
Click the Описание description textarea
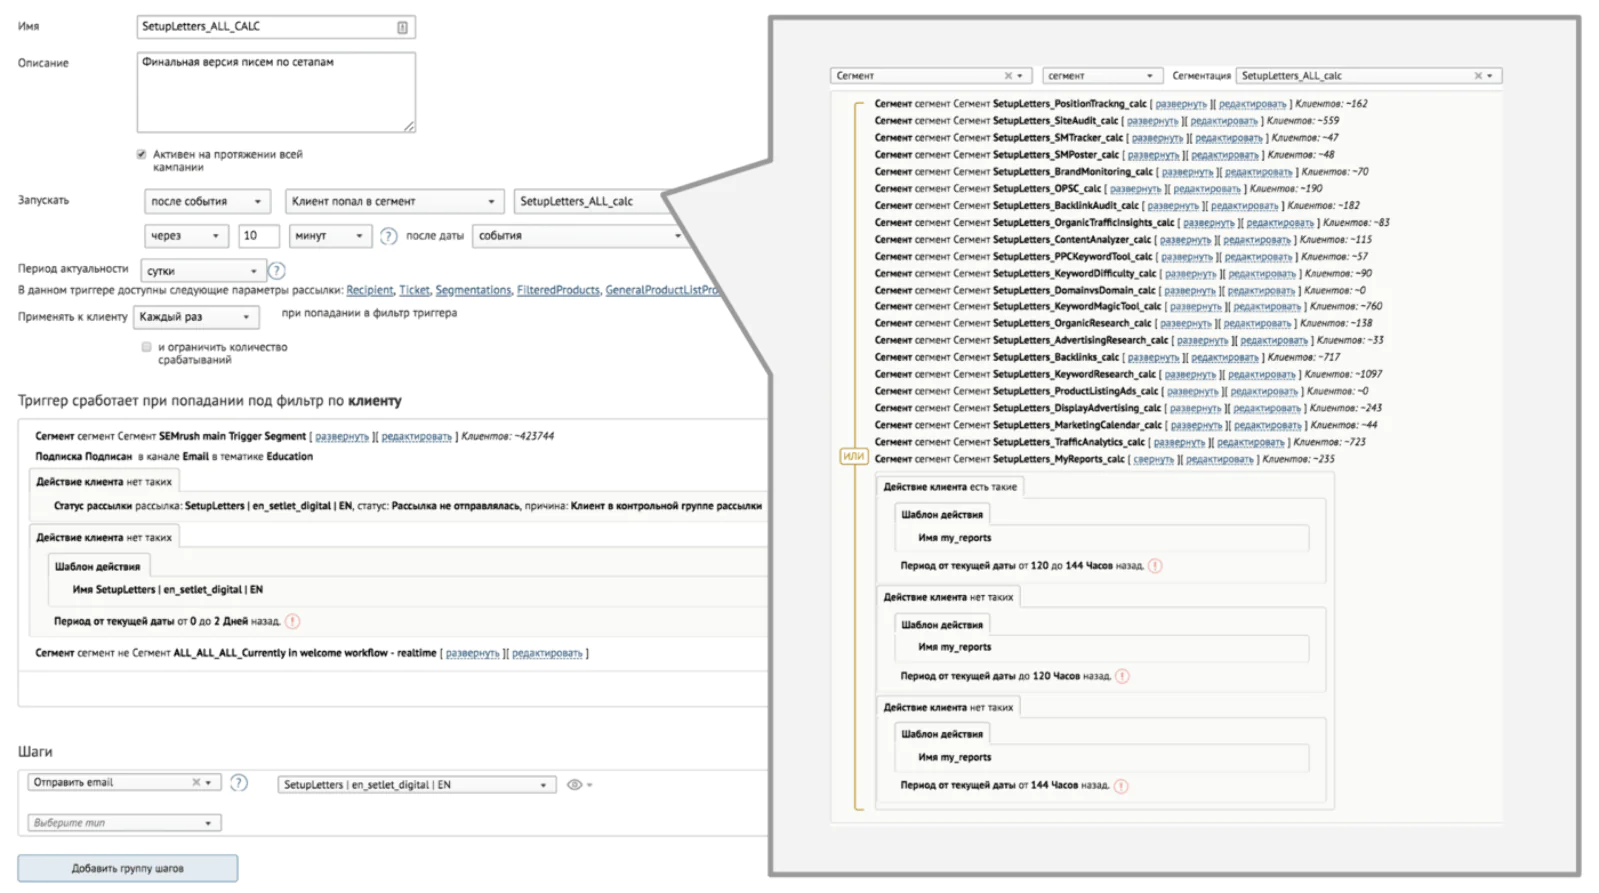tap(276, 92)
